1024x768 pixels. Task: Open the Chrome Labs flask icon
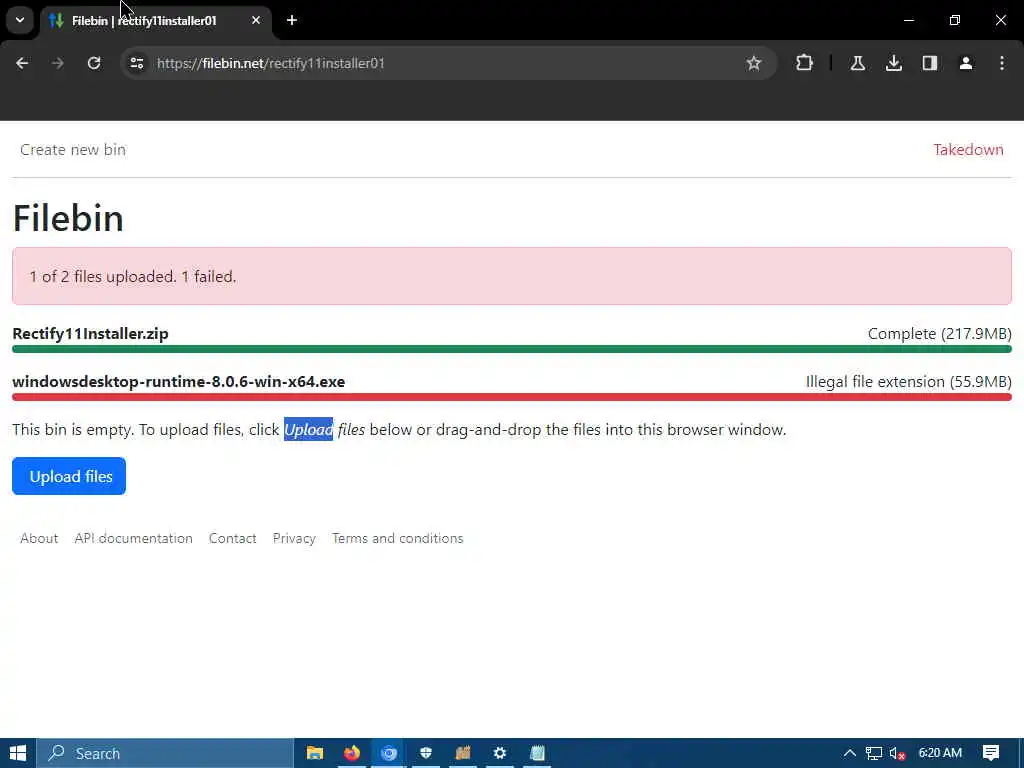click(x=857, y=63)
